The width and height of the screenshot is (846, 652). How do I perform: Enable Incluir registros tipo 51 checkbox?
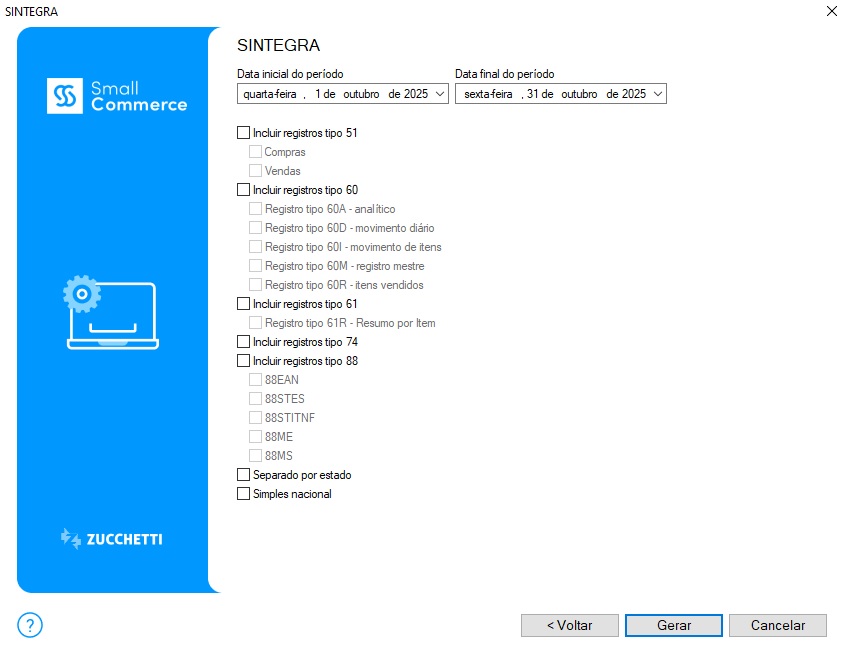[x=243, y=133]
